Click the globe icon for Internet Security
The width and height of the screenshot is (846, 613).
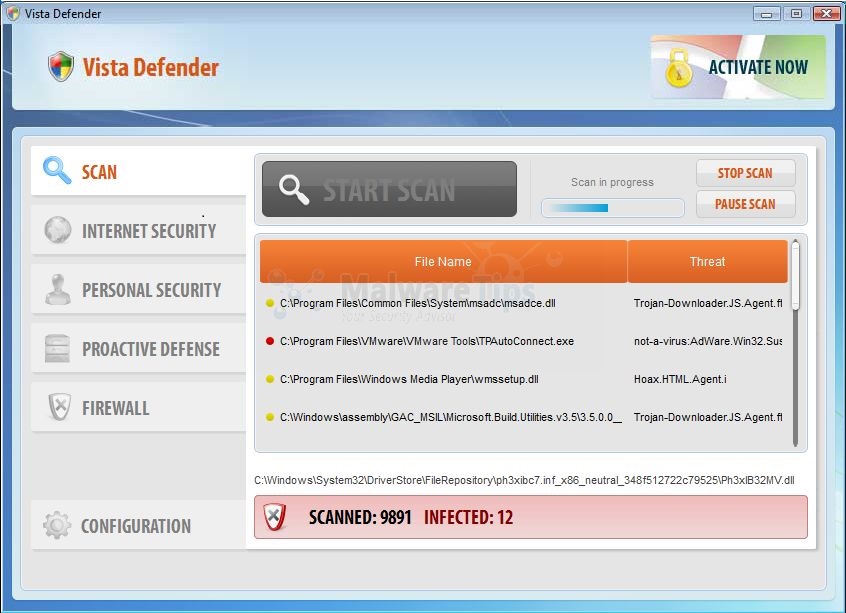[58, 230]
